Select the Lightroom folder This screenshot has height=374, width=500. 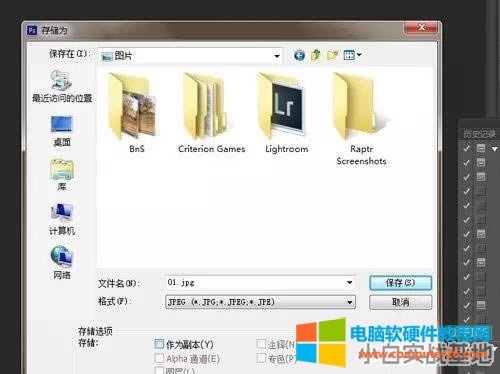coord(286,113)
